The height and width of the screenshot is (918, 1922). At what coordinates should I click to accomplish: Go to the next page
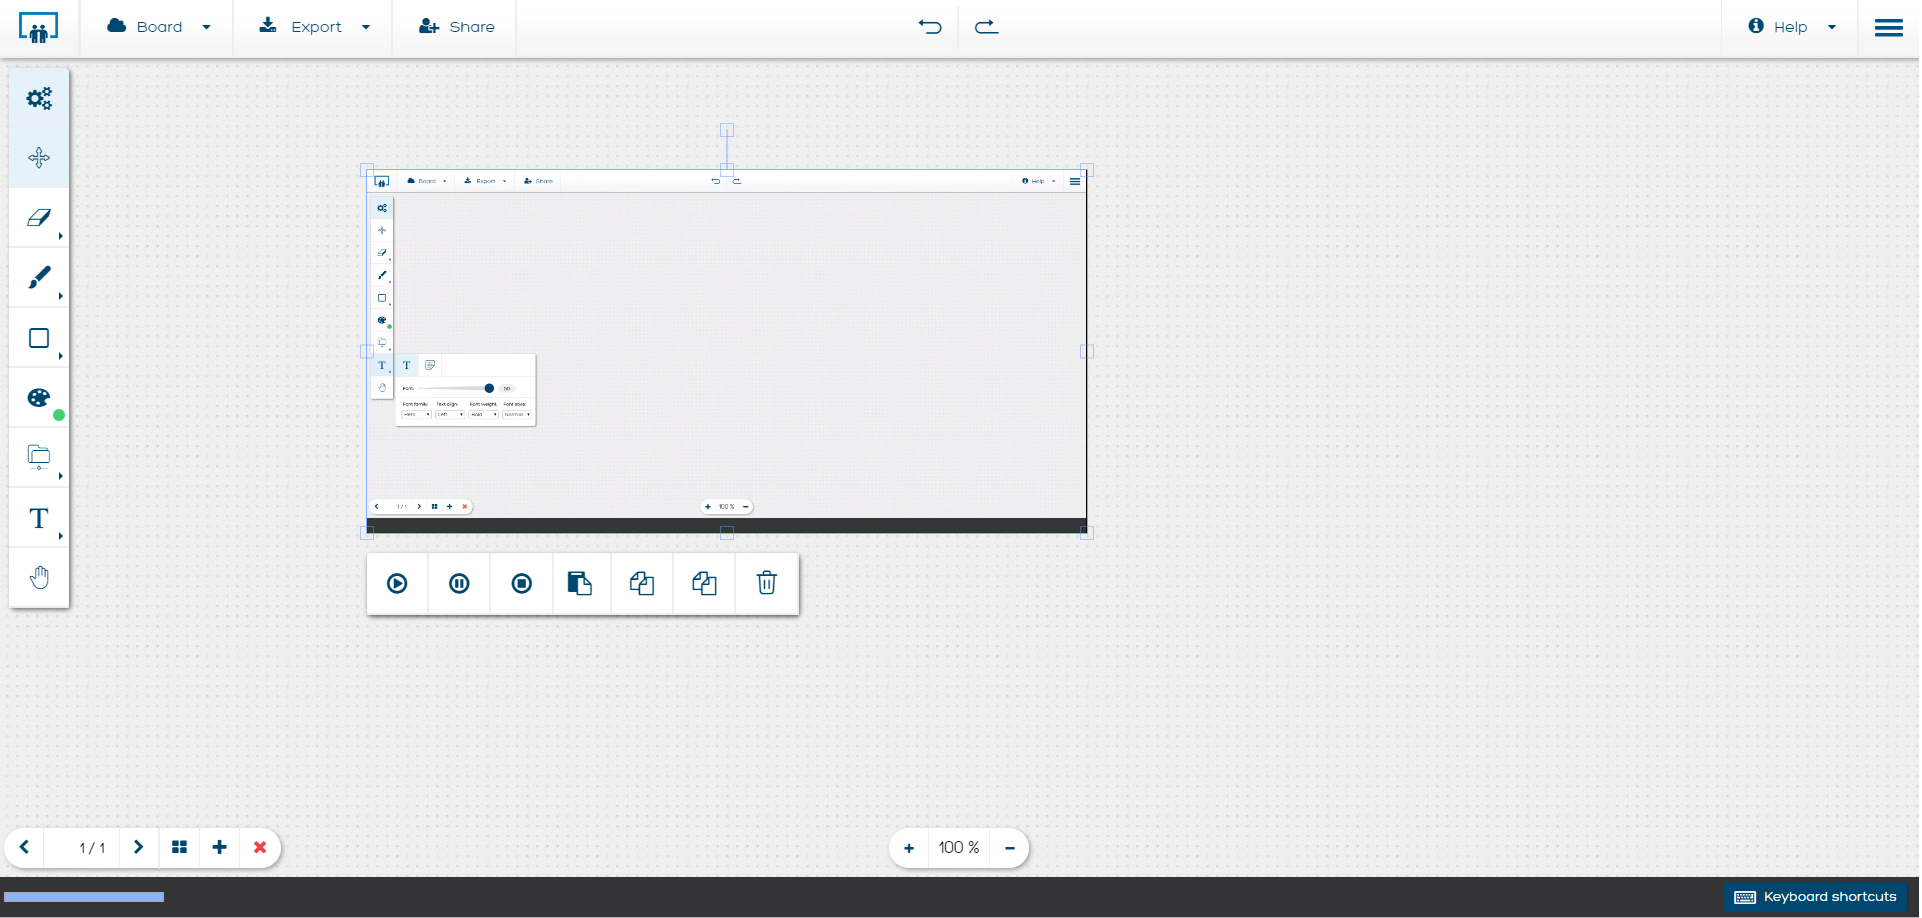[138, 847]
